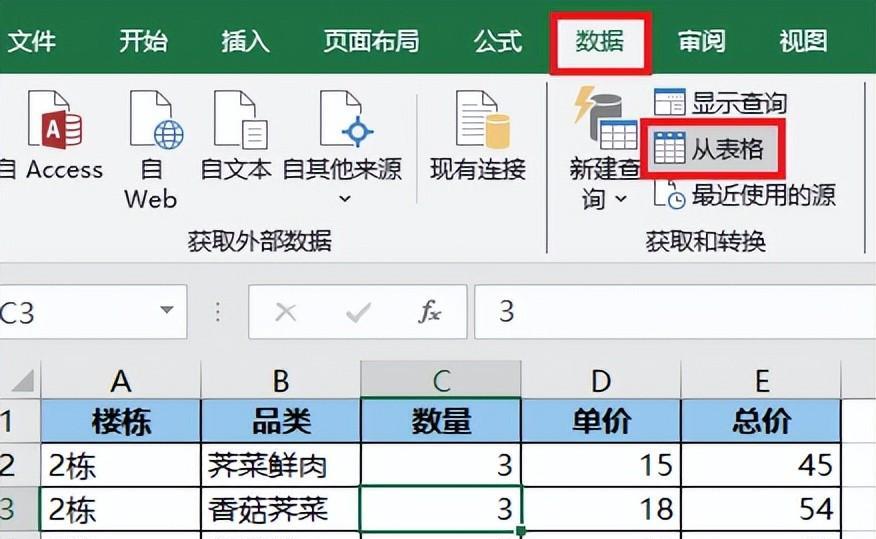
Task: Click cell C2 containing 3
Action: click(441, 465)
